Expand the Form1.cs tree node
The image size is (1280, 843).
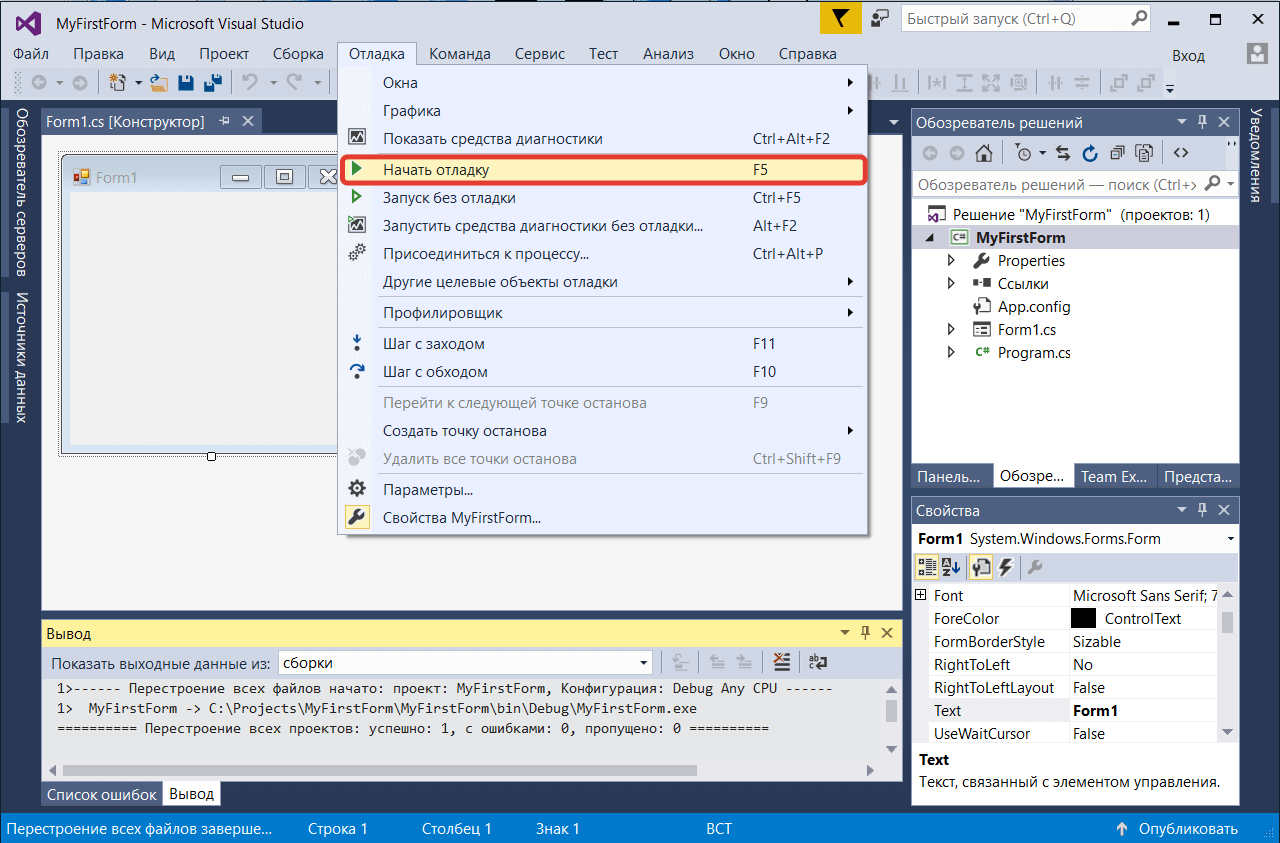951,329
